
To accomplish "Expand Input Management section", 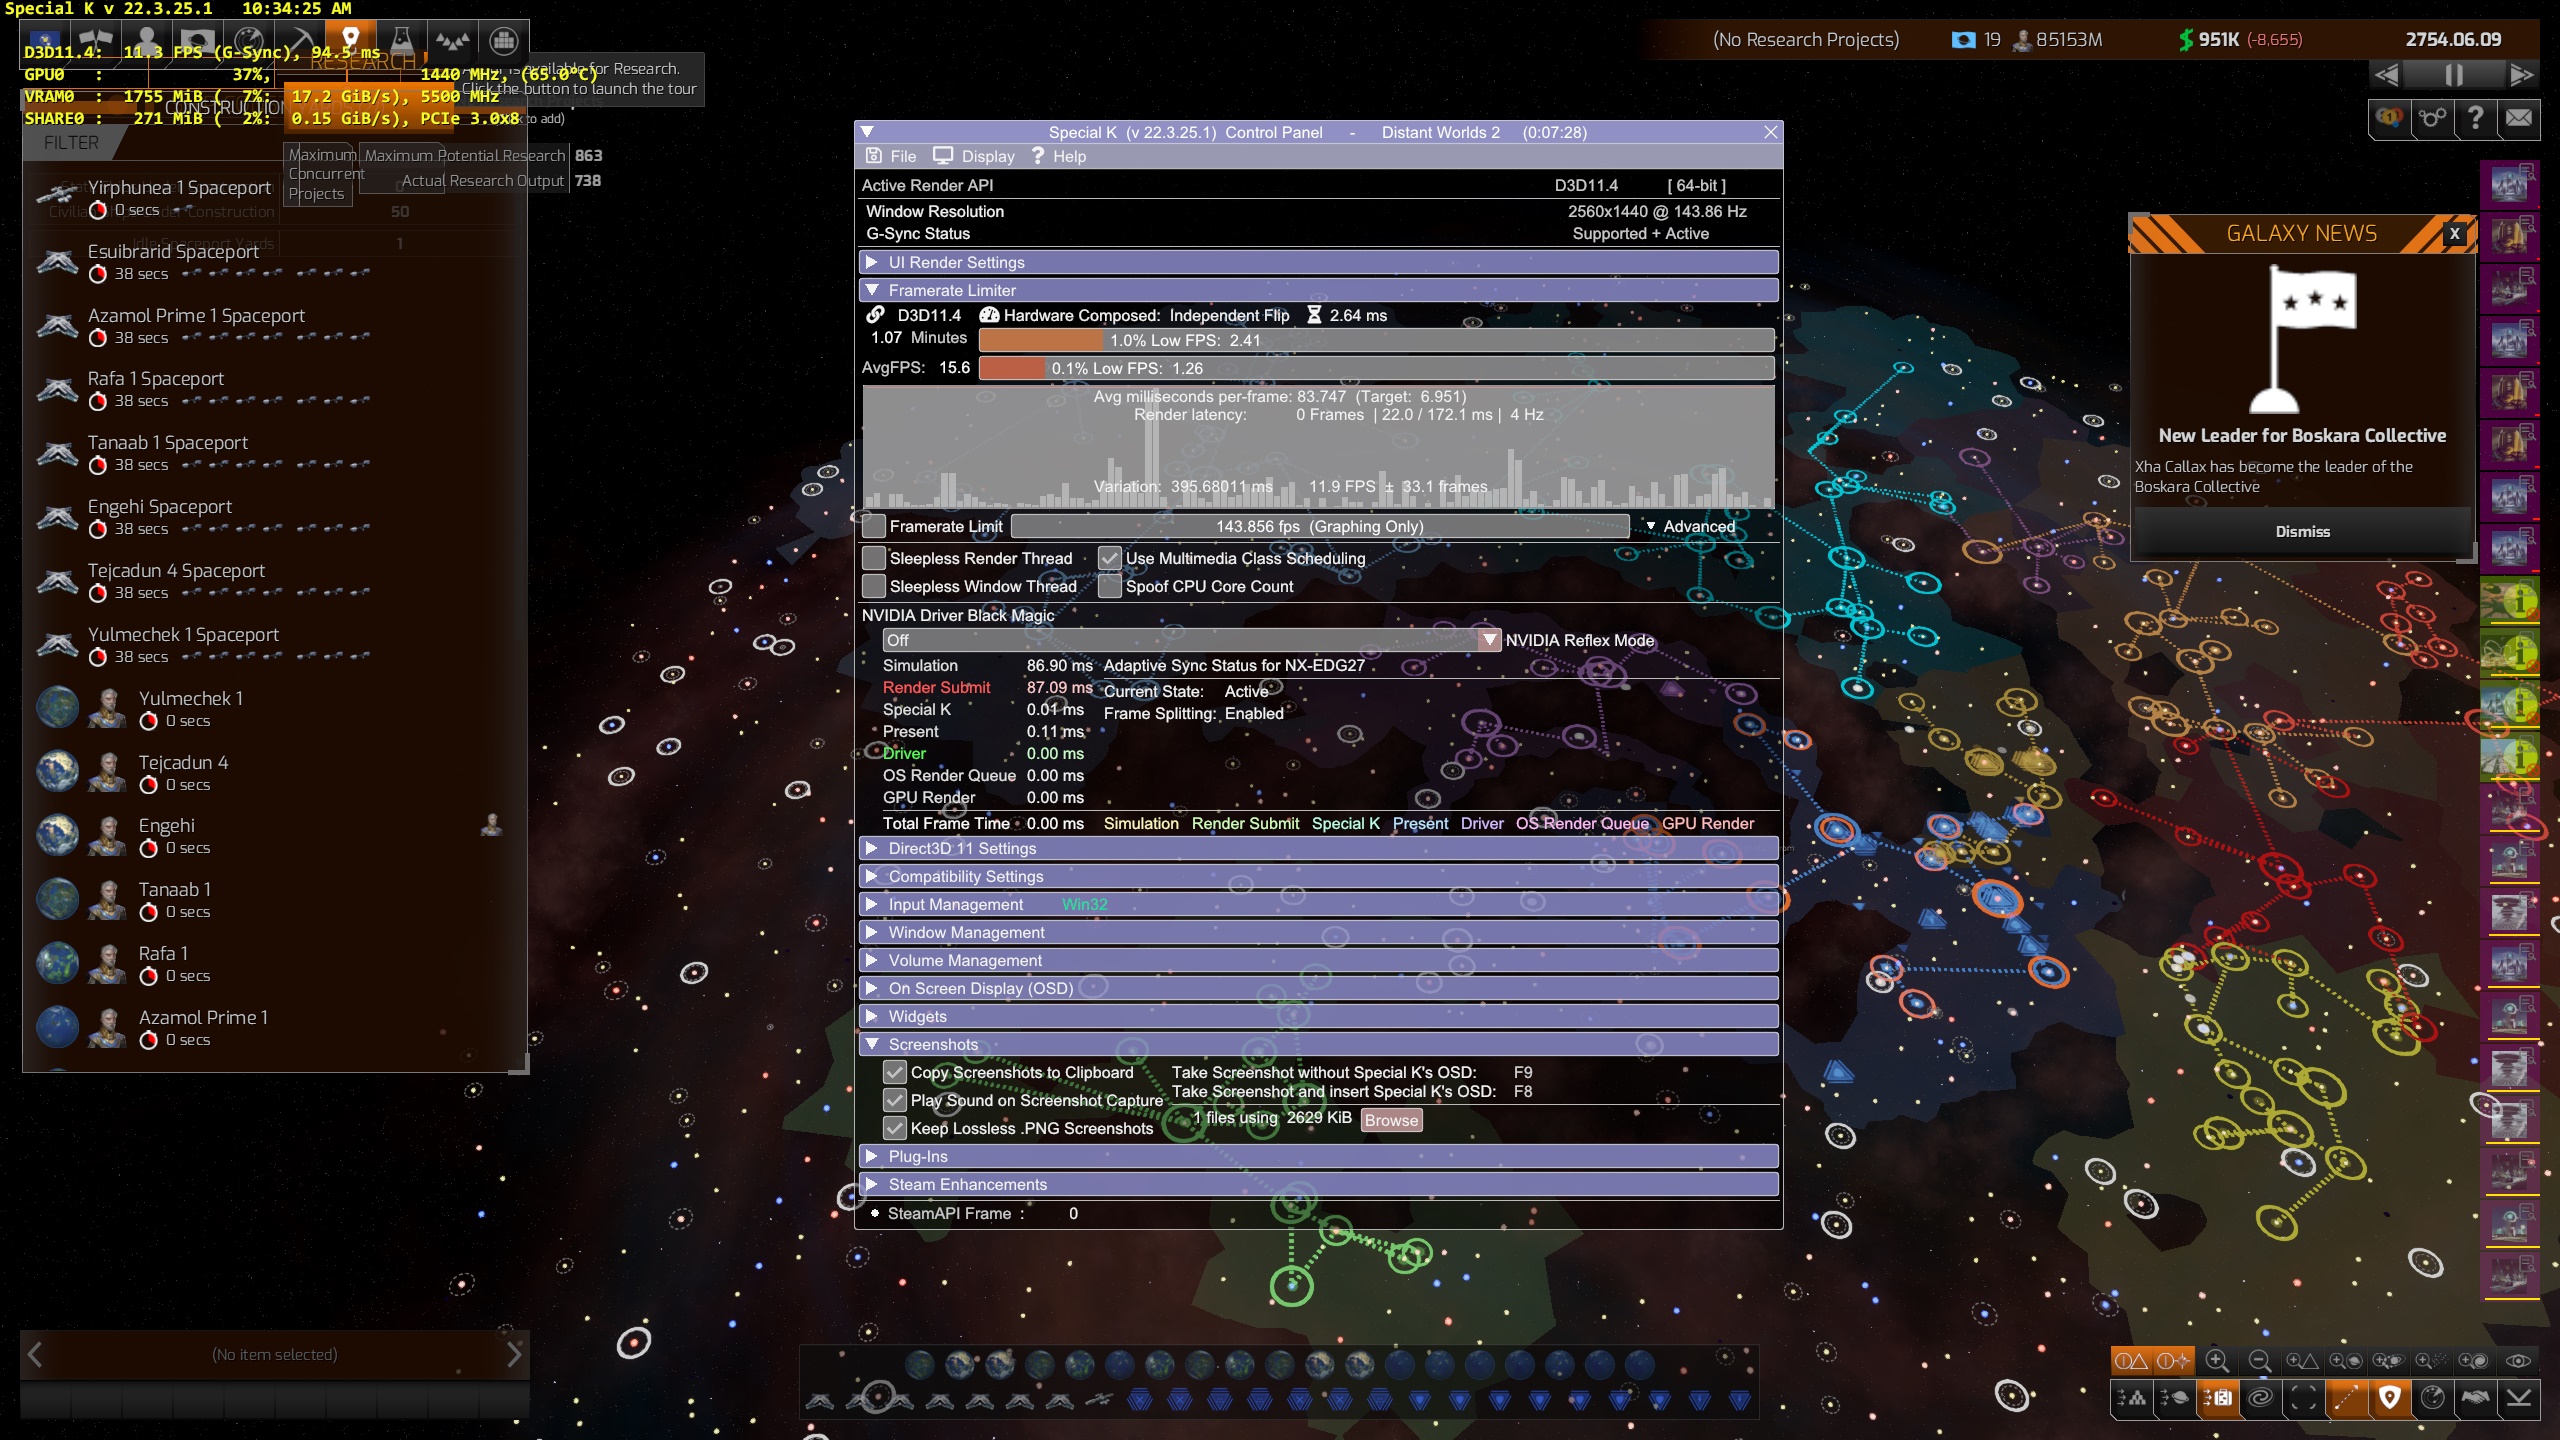I will 1318,904.
